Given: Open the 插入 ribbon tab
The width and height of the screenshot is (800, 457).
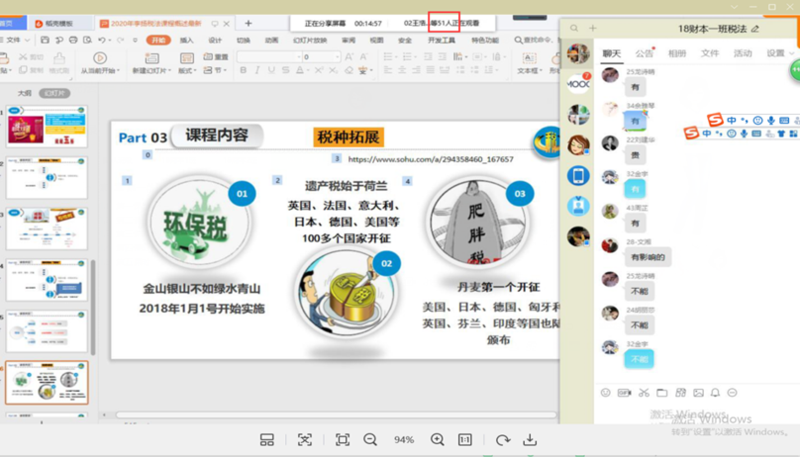Looking at the screenshot, I should (x=187, y=40).
